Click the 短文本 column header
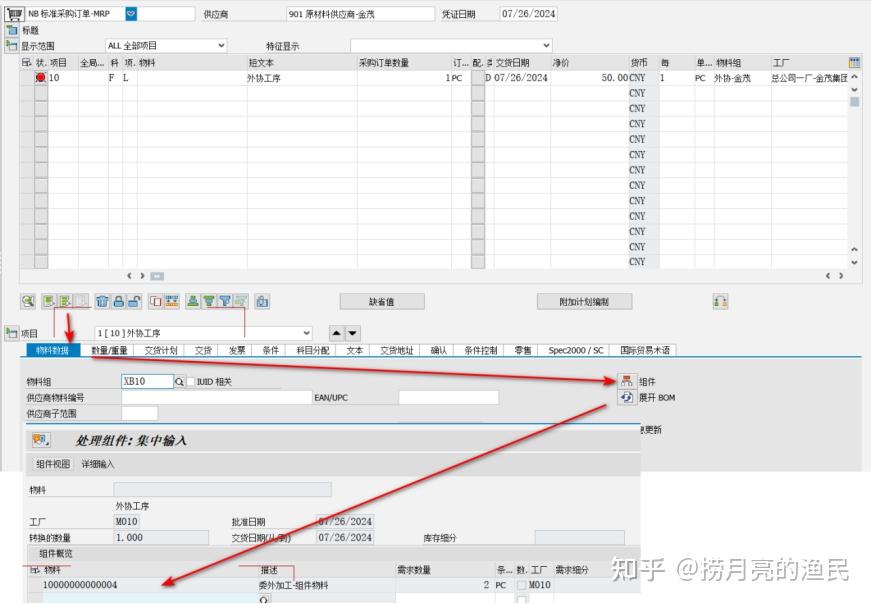Image resolution: width=871 pixels, height=604 pixels. 302,62
